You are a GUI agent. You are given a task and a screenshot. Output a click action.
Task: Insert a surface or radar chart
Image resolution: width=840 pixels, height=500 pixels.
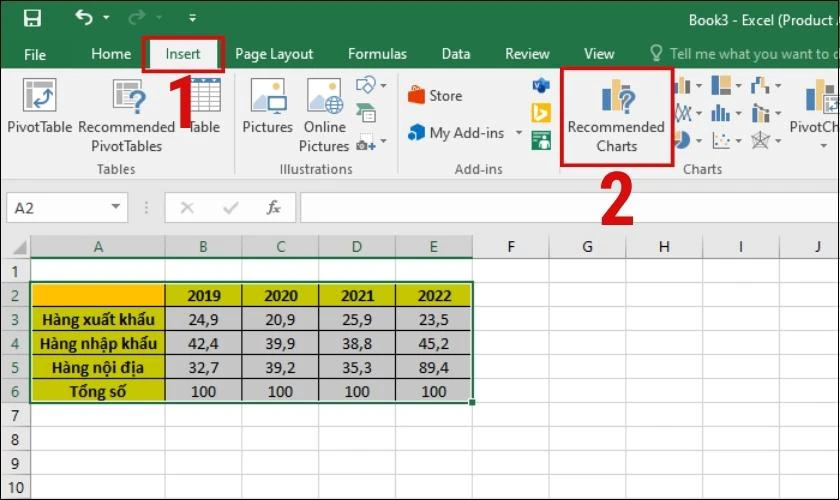(760, 141)
